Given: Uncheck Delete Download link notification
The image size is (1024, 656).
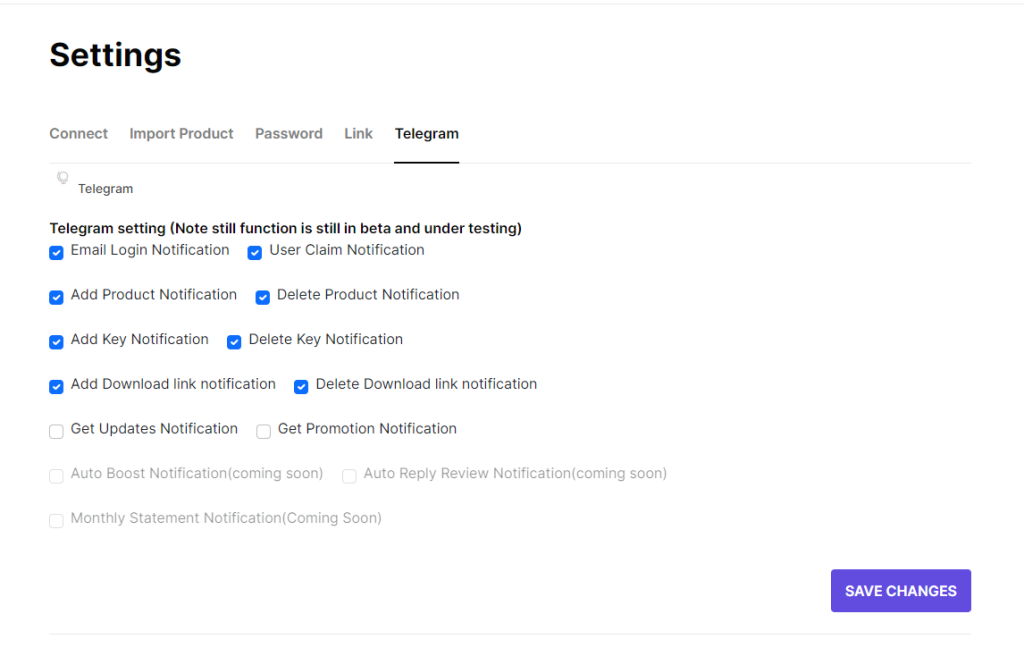Looking at the screenshot, I should tap(301, 387).
